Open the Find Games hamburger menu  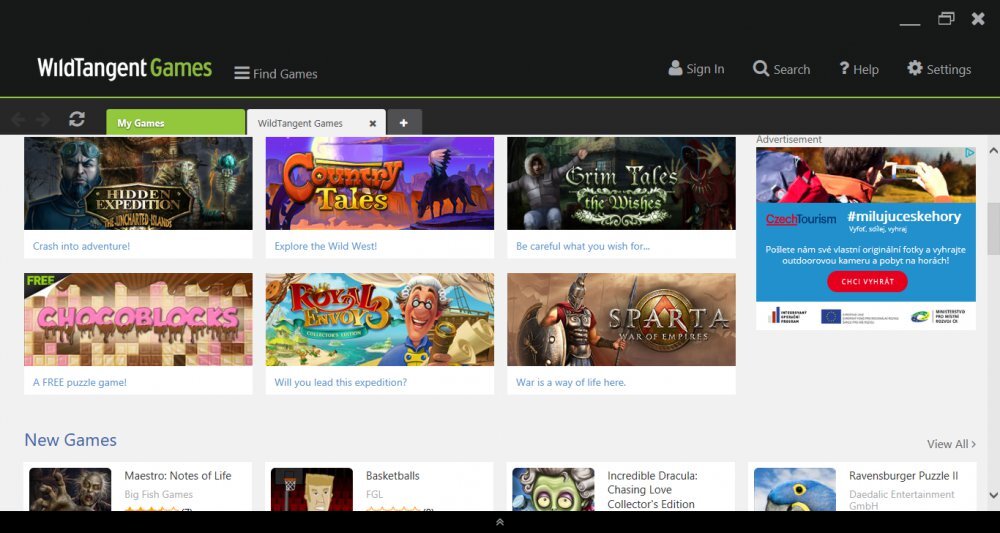(x=242, y=73)
